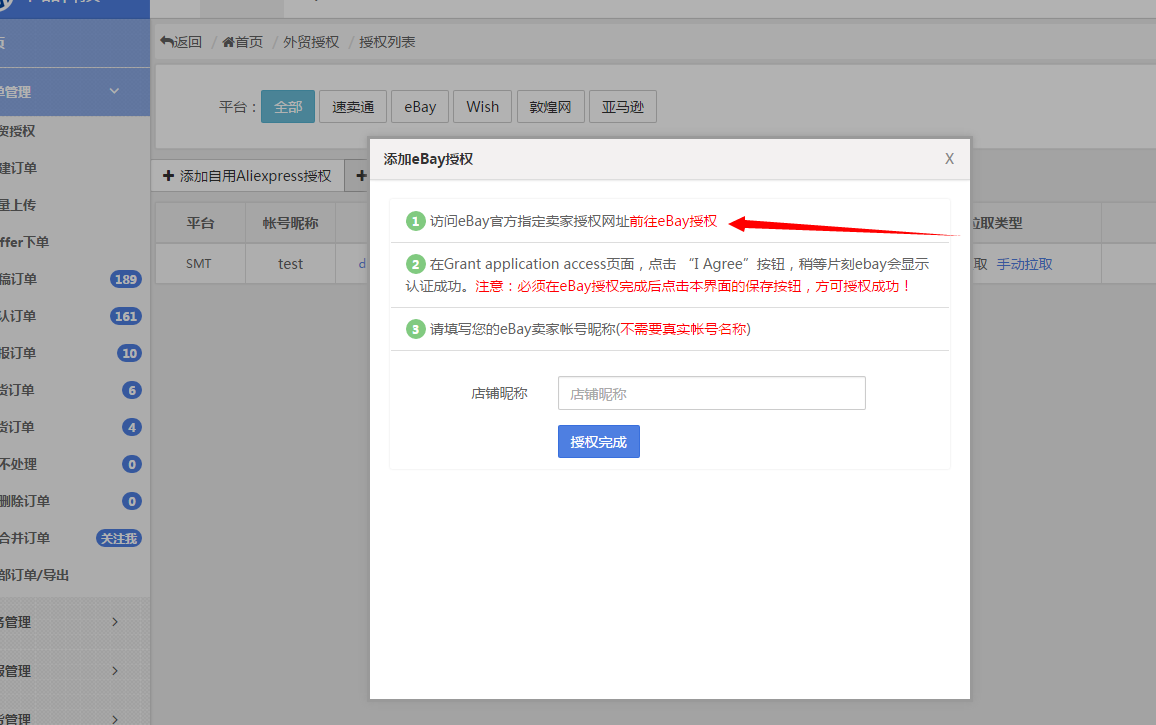Viewport: 1156px width, 725px height.
Task: Click the 189 badge in the sidebar
Action: pyautogui.click(x=126, y=279)
